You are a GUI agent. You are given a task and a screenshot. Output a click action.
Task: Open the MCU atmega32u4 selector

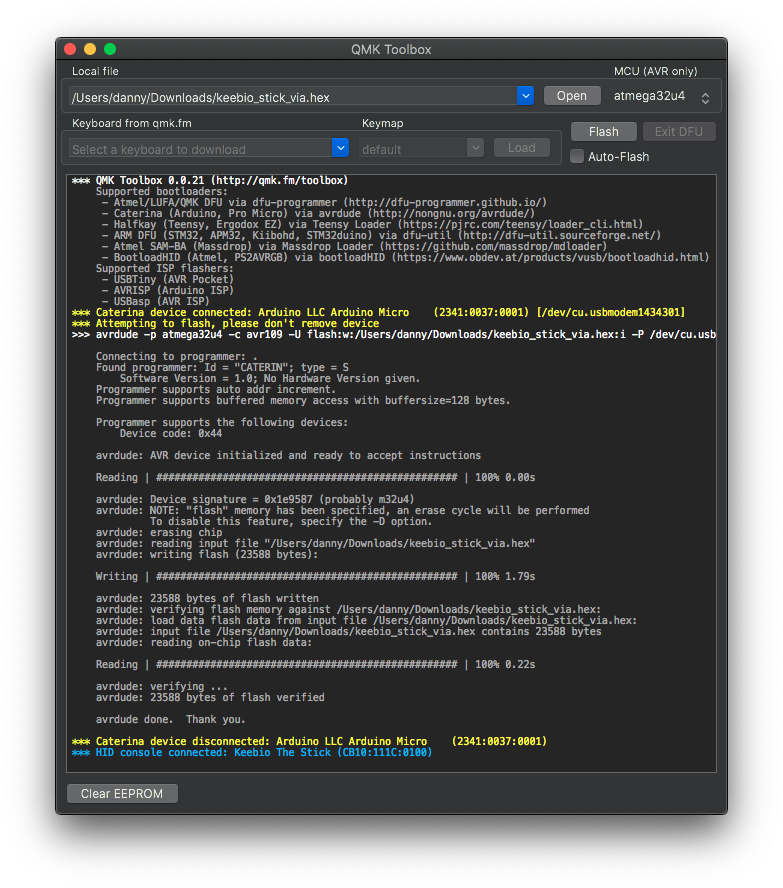point(662,97)
